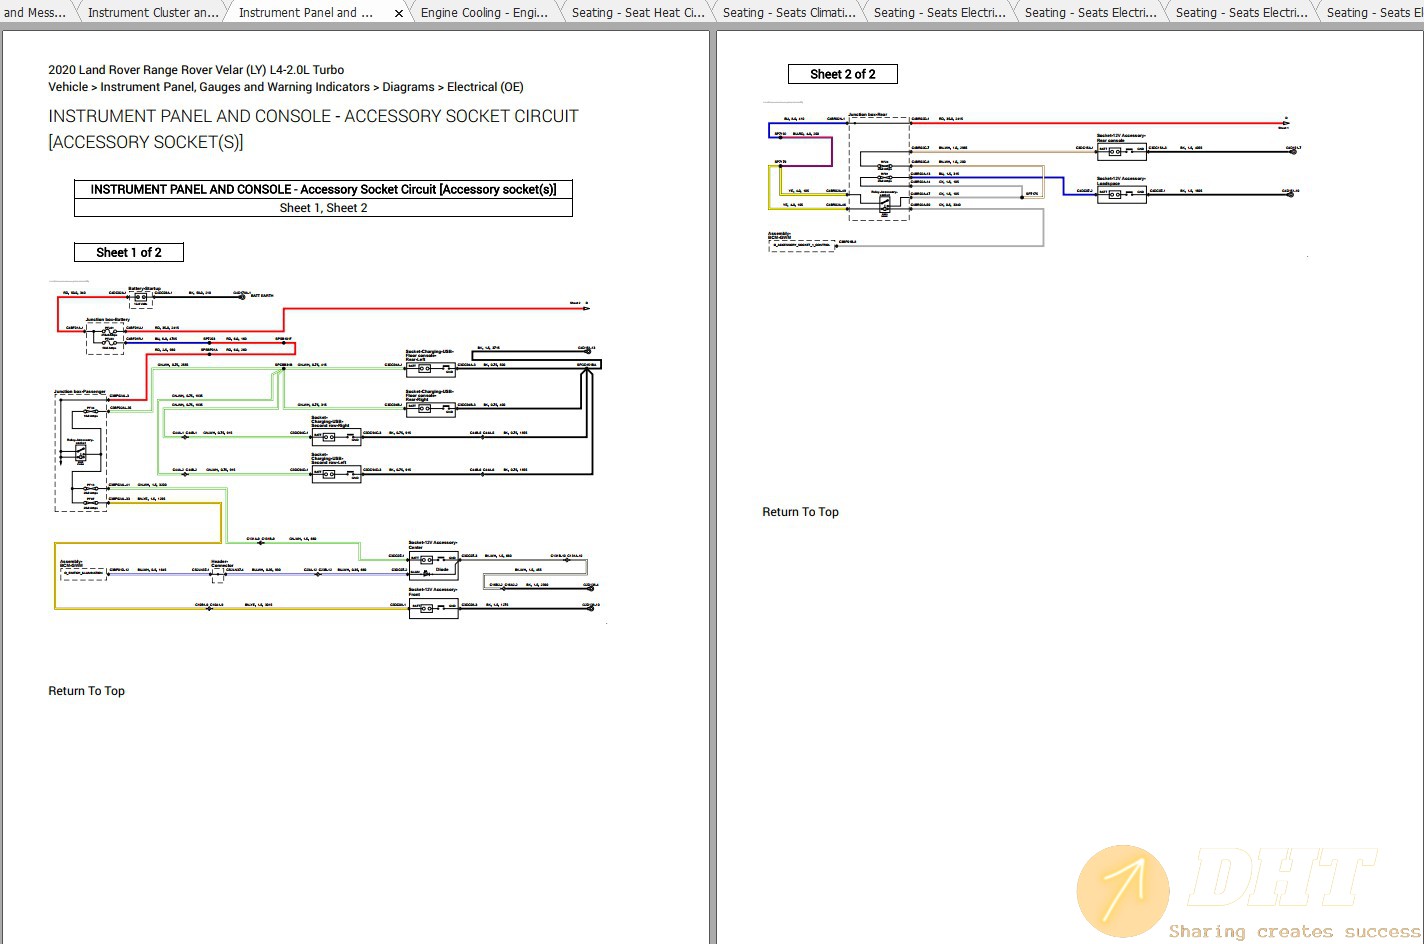Click 'Vehicle' in the breadcrumb
1424x944 pixels.
[68, 87]
